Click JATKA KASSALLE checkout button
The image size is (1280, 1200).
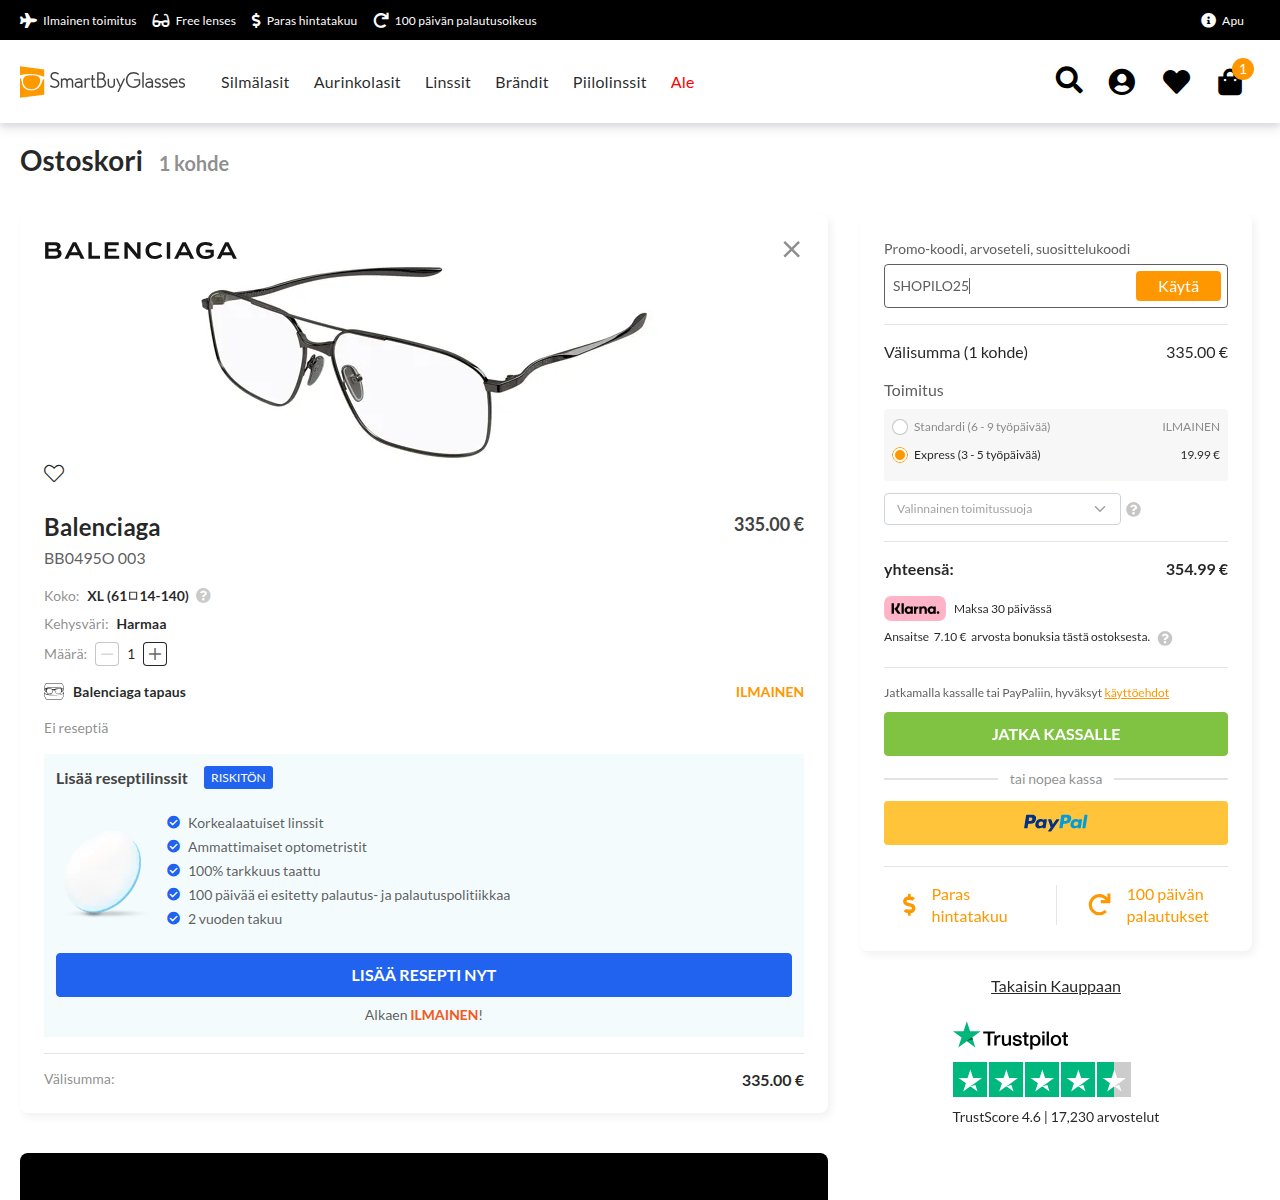[x=1055, y=734]
